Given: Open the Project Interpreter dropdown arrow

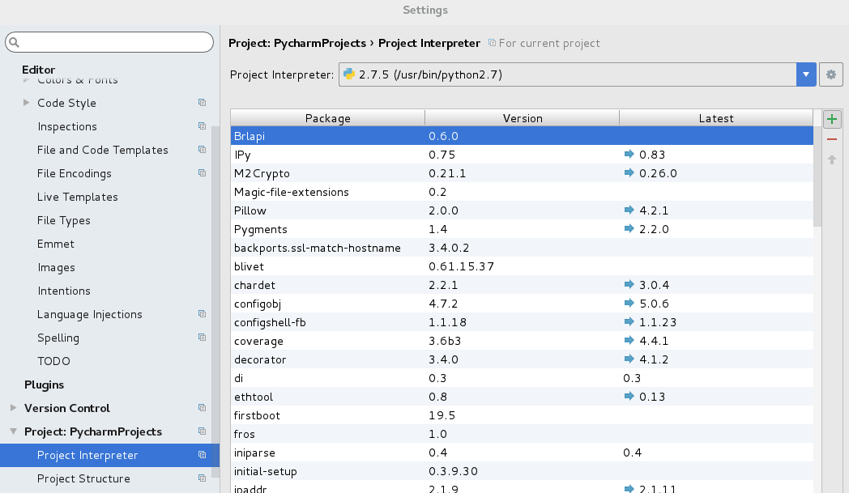Looking at the screenshot, I should point(806,75).
